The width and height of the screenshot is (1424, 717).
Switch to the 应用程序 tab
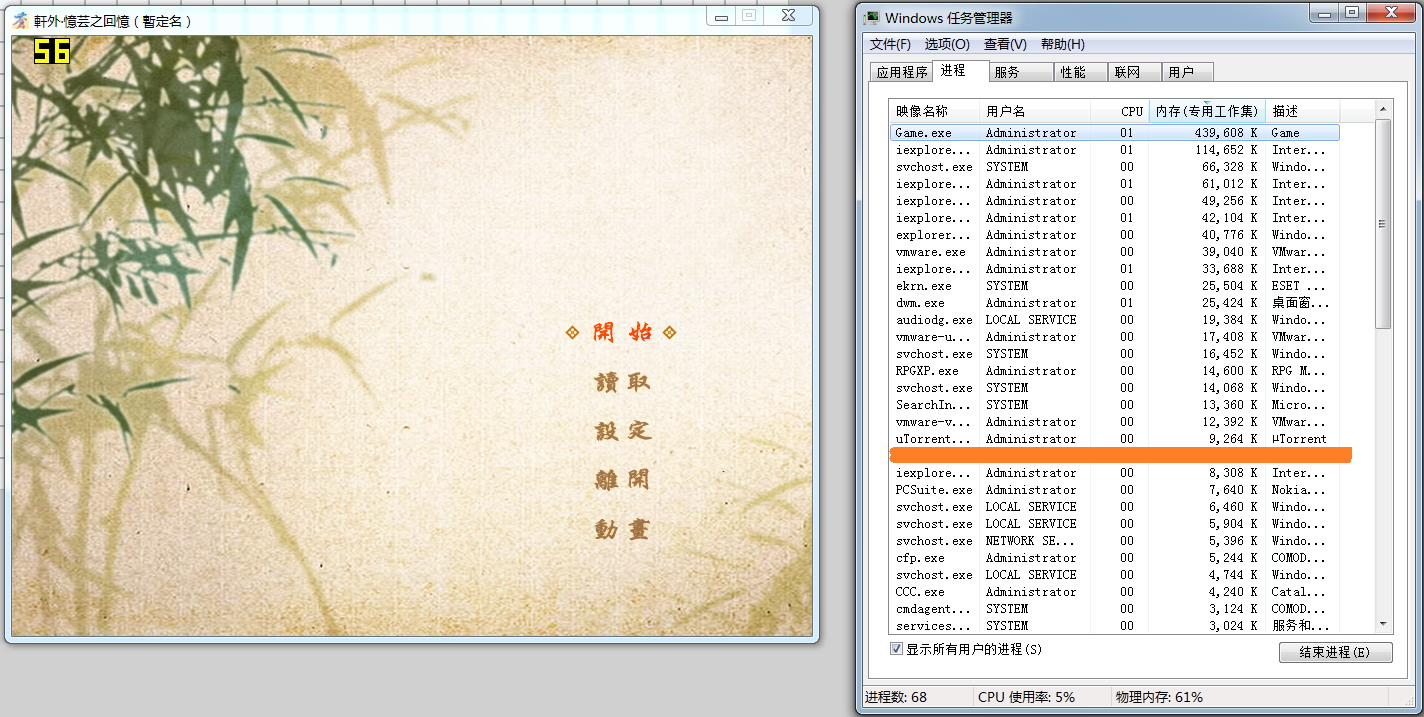[901, 72]
